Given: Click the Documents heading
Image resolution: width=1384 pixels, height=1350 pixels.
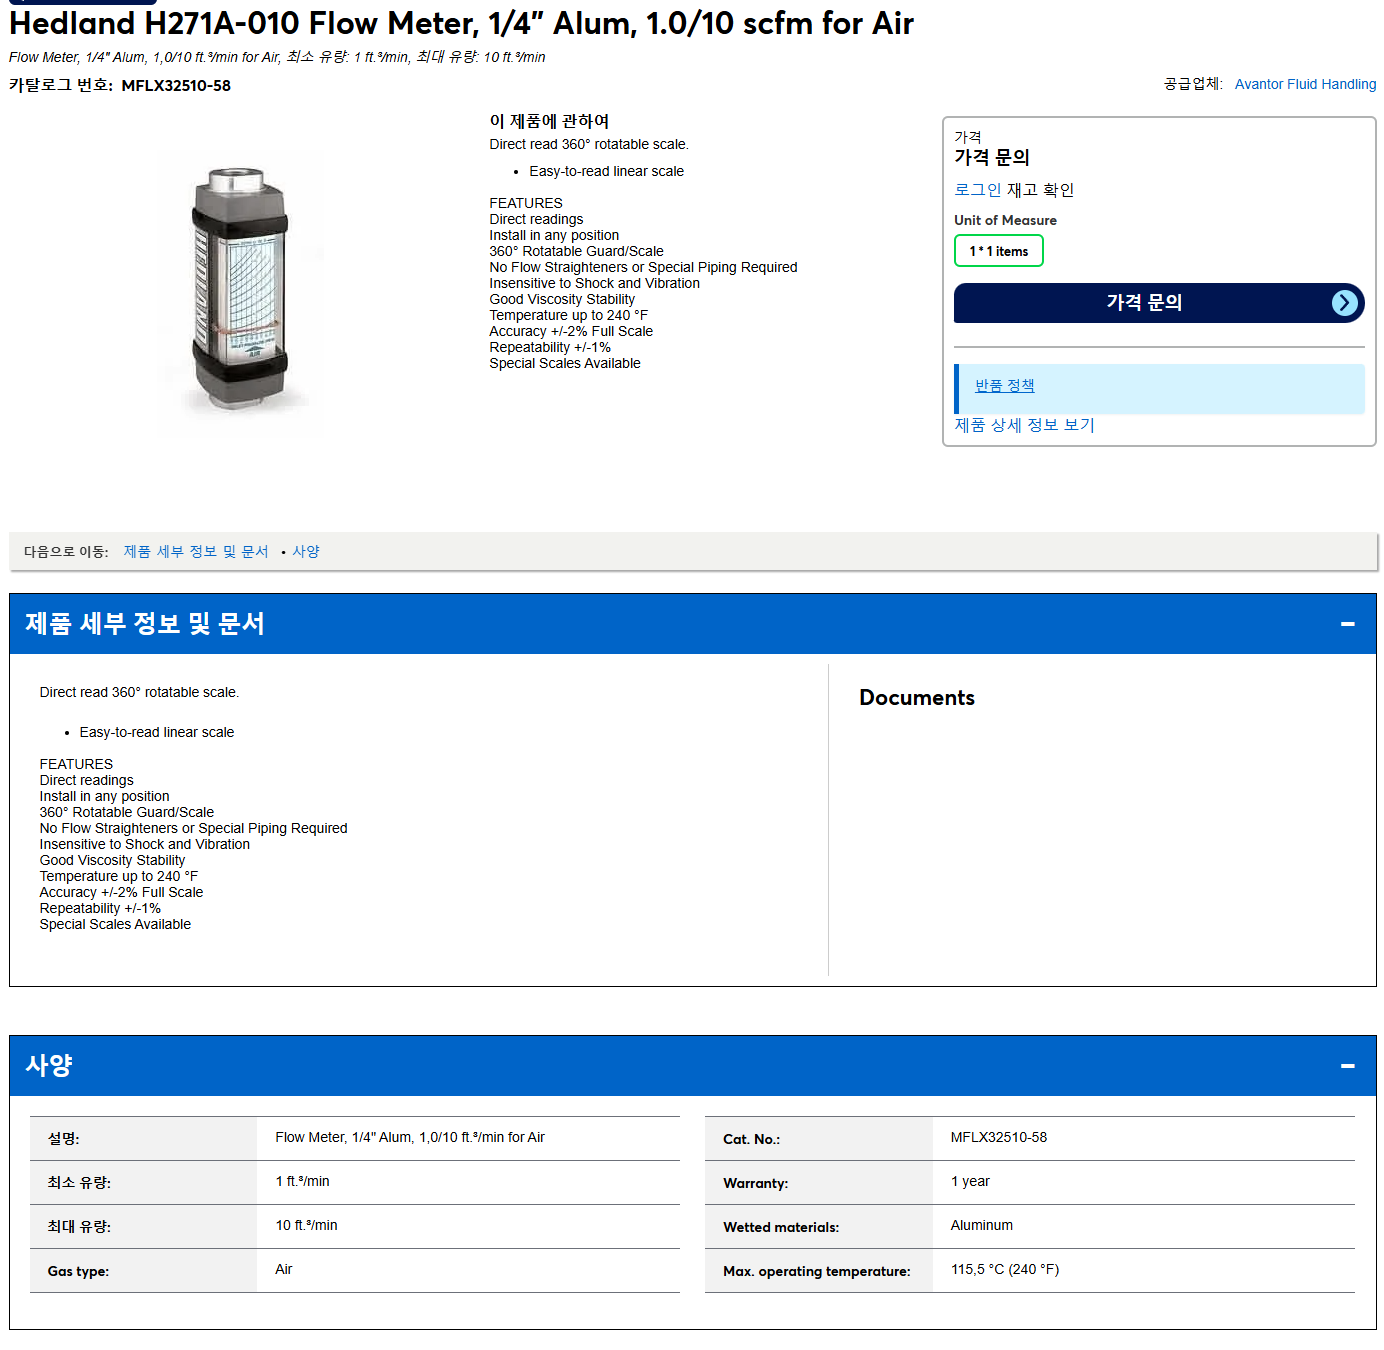Looking at the screenshot, I should (916, 698).
